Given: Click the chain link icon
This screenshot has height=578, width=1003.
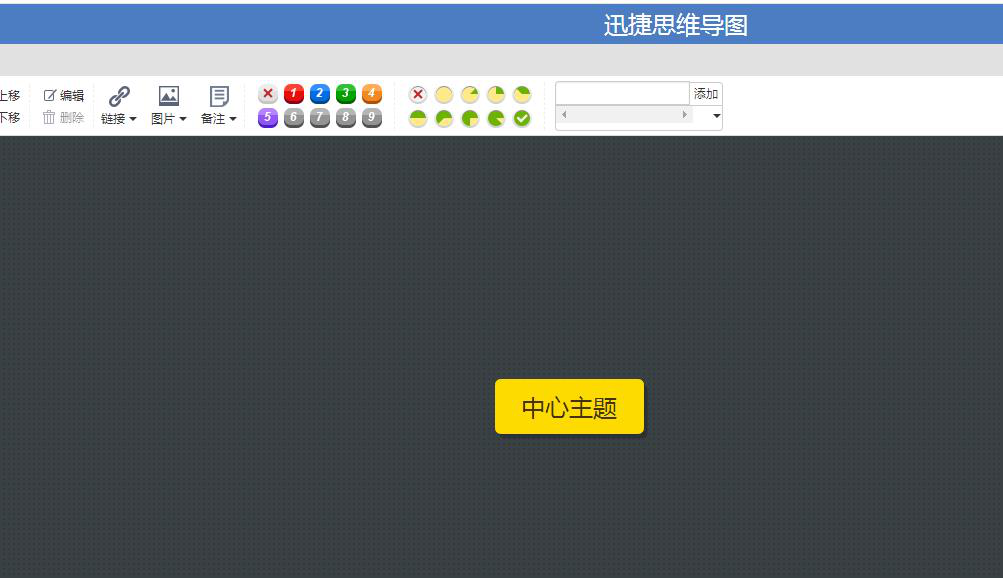Looking at the screenshot, I should (x=119, y=96).
